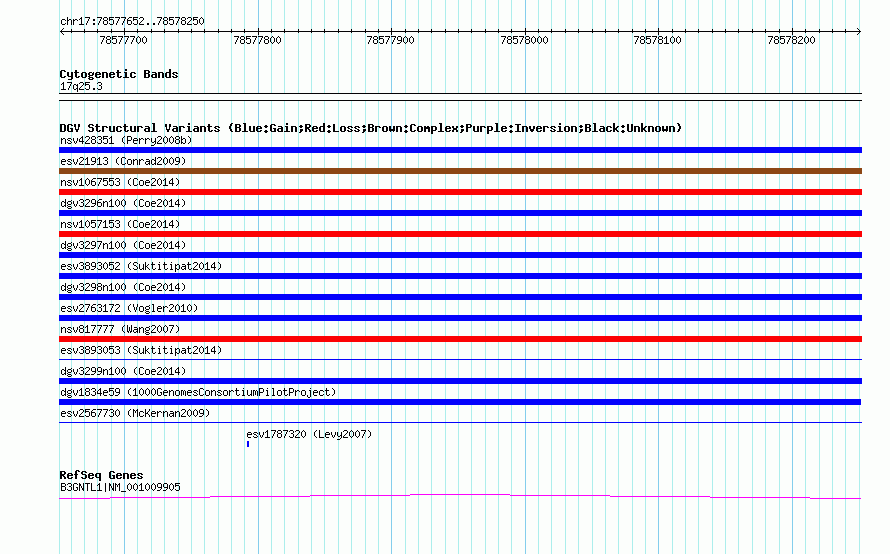Open esv1787320 (Levy2007) variant label
Screen dimensions: 890x554
[x=309, y=434]
